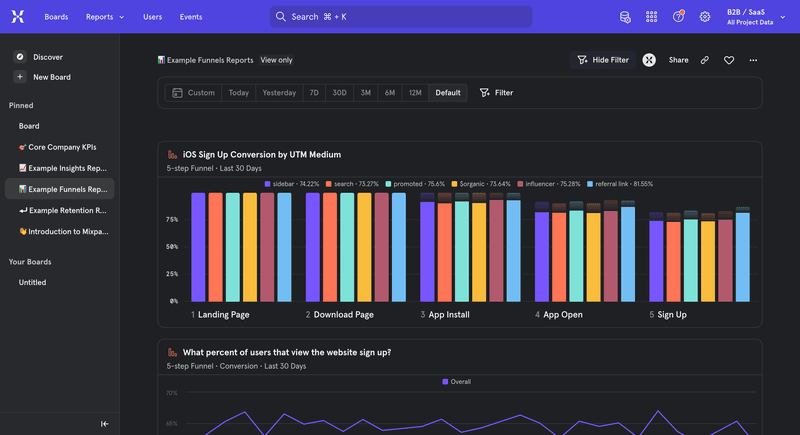
Task: Click the search input field
Action: tap(400, 17)
